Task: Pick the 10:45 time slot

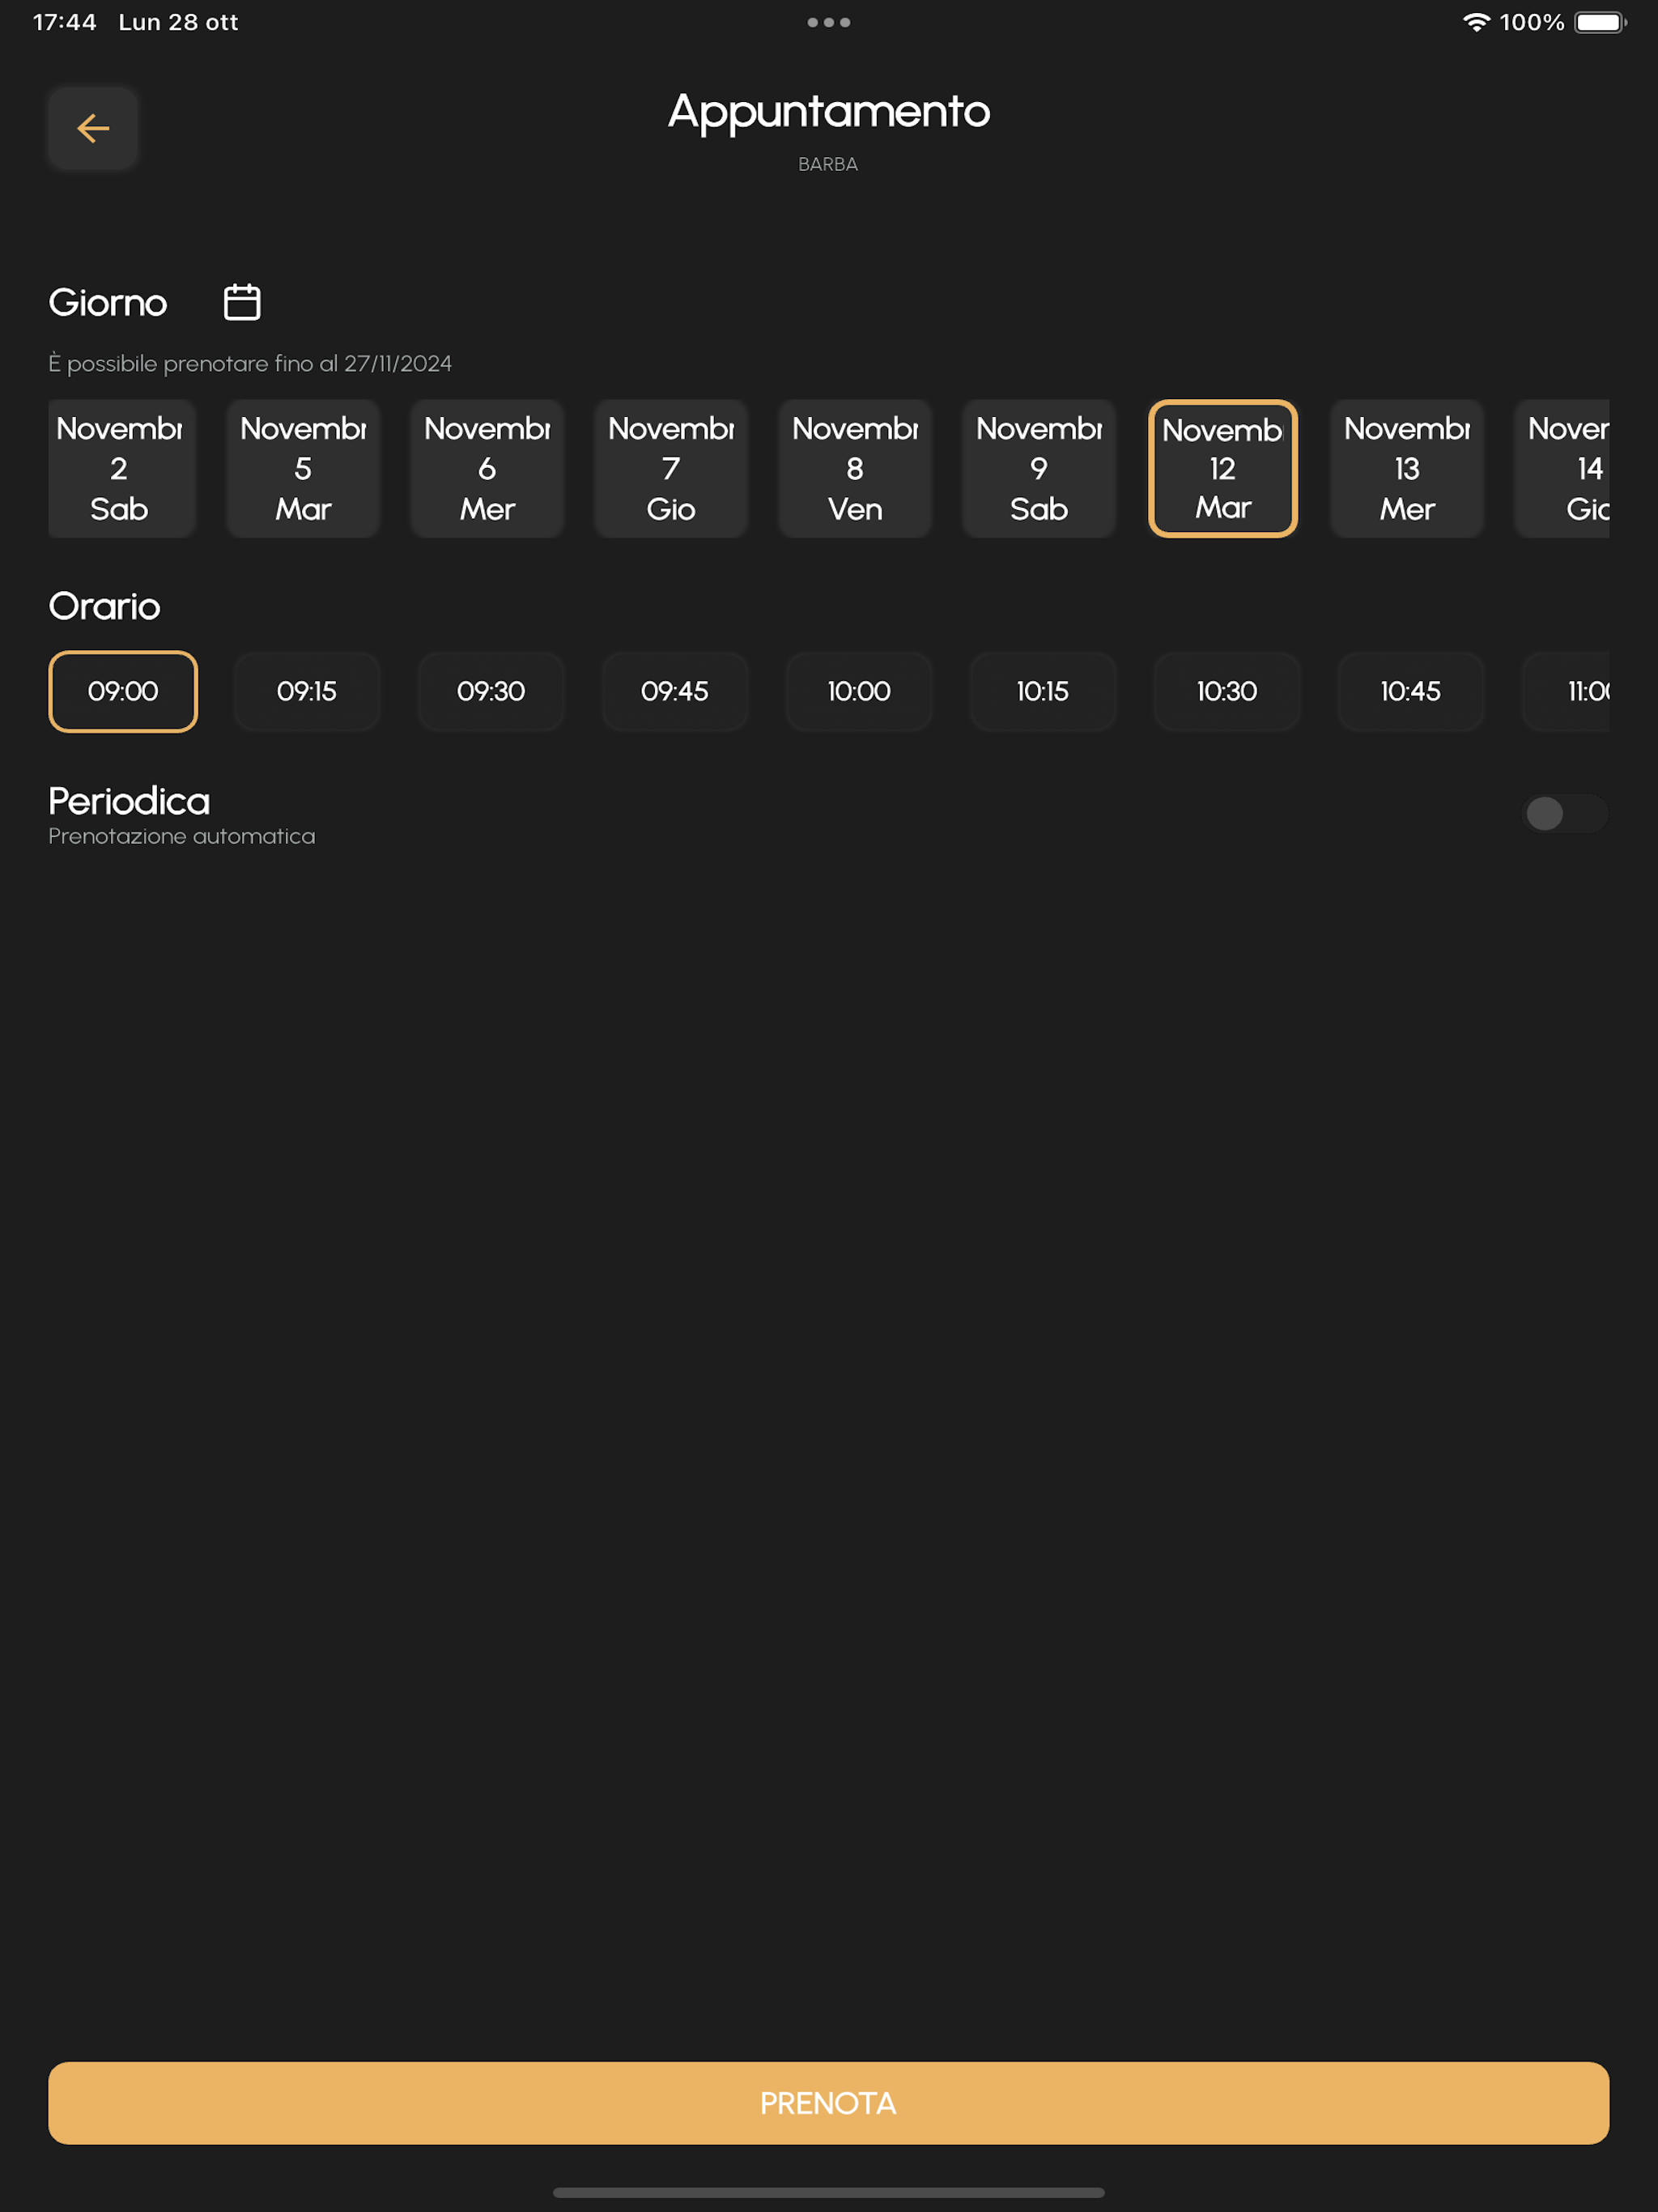Action: pos(1411,691)
